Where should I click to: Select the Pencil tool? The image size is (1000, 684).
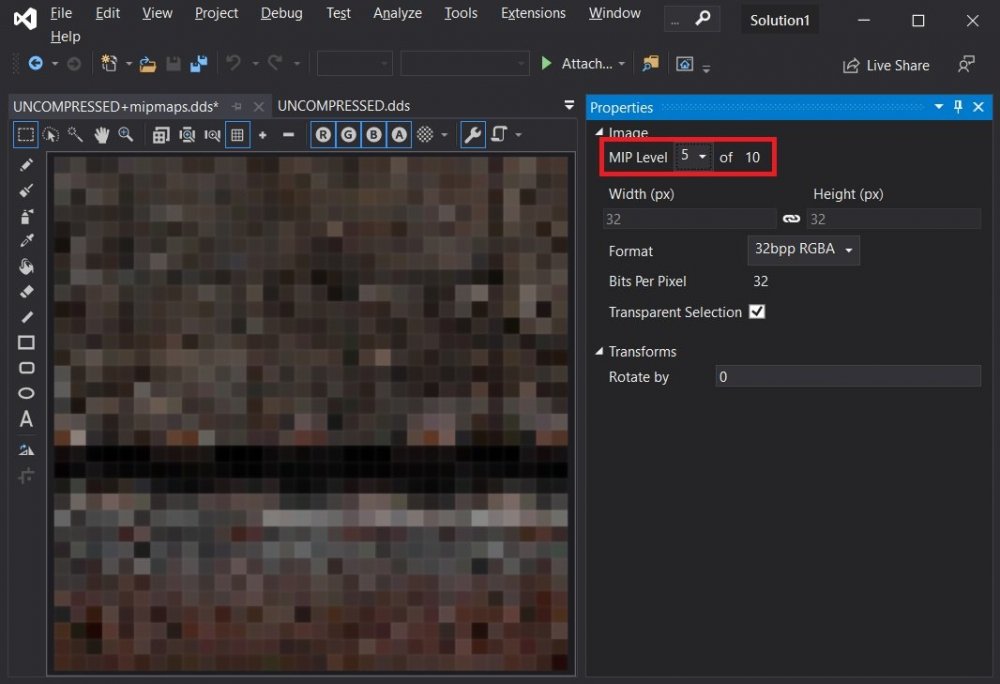tap(27, 165)
